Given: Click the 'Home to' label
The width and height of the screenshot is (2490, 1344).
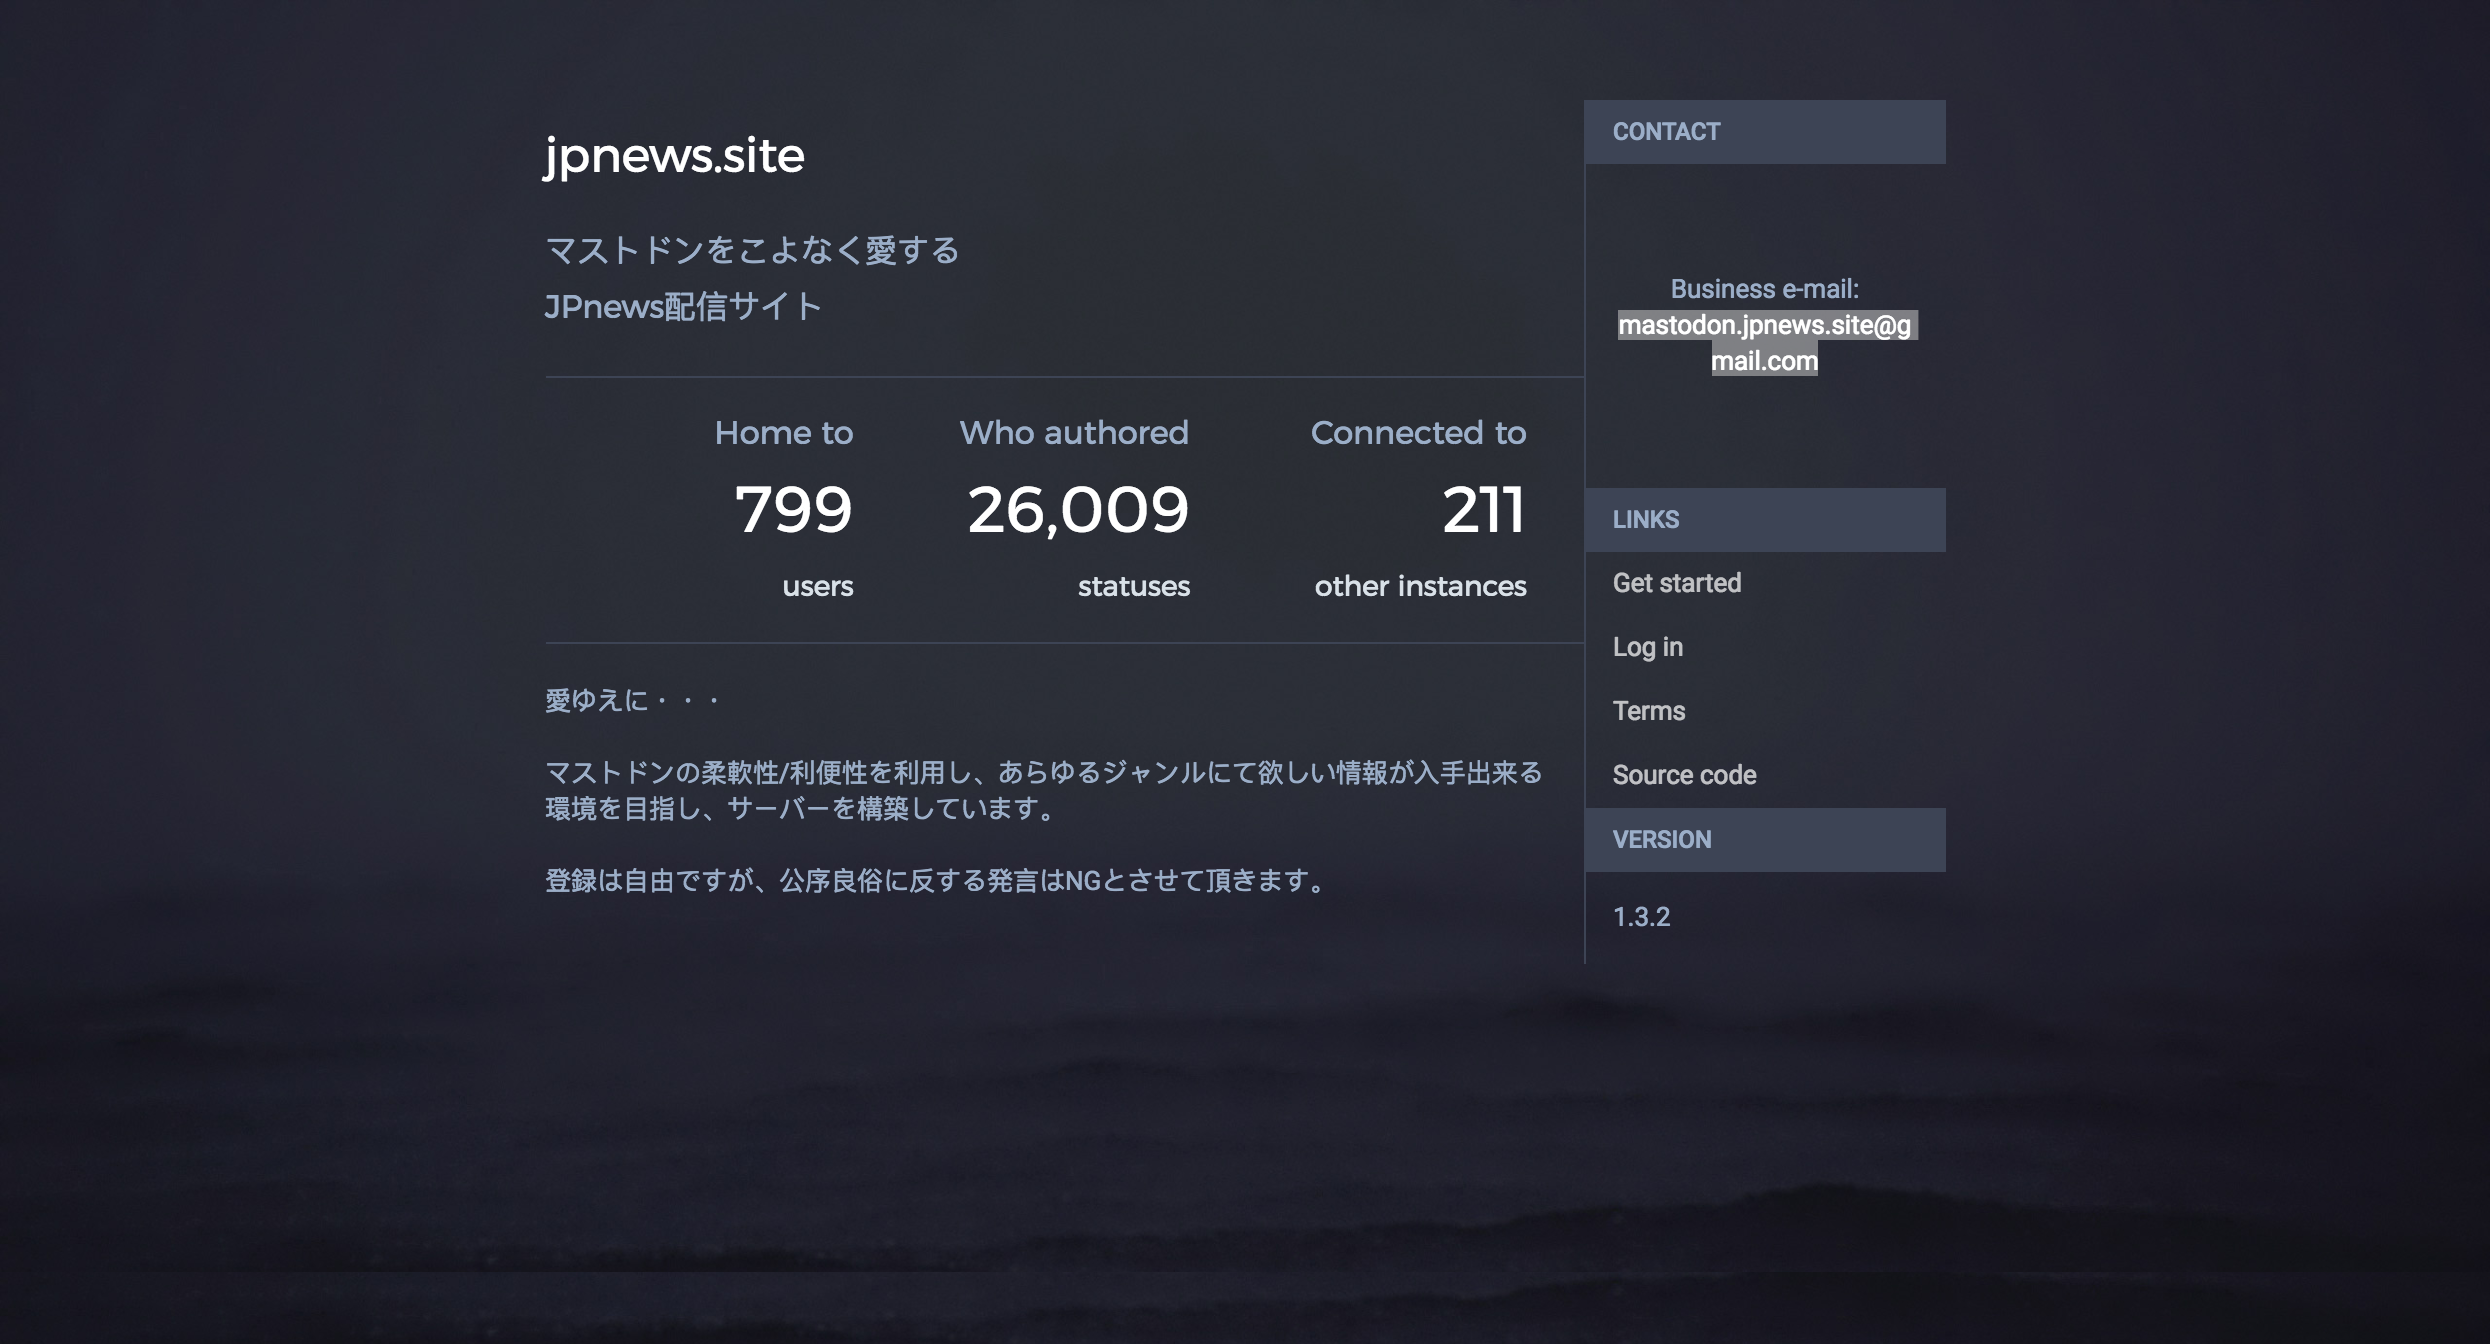Looking at the screenshot, I should point(784,433).
